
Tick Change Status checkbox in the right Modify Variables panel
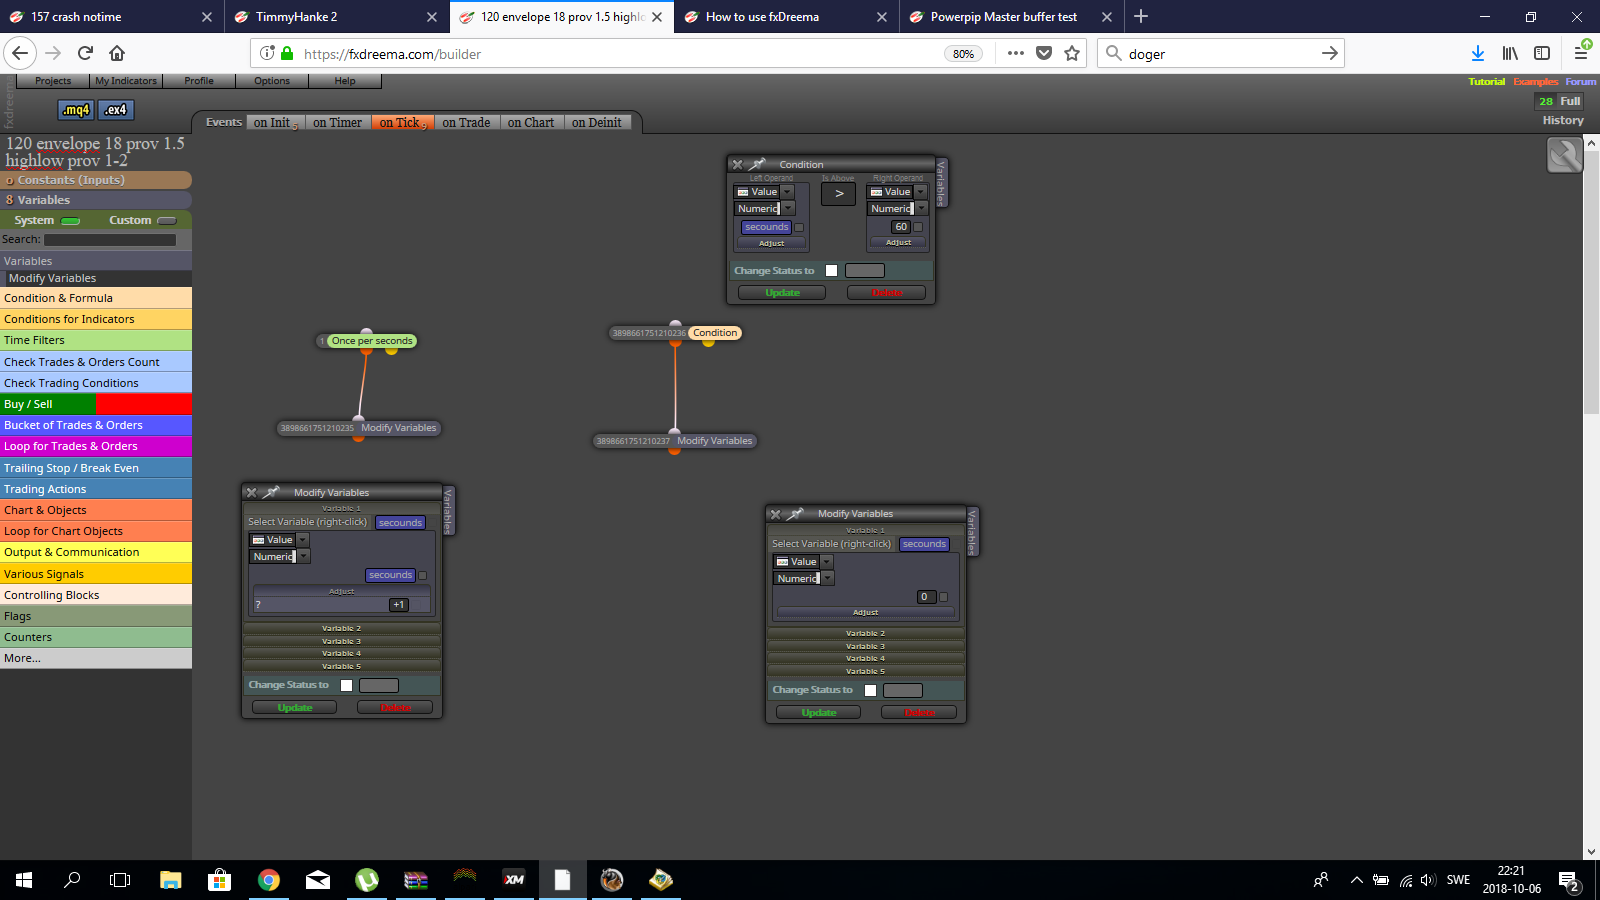tap(870, 690)
